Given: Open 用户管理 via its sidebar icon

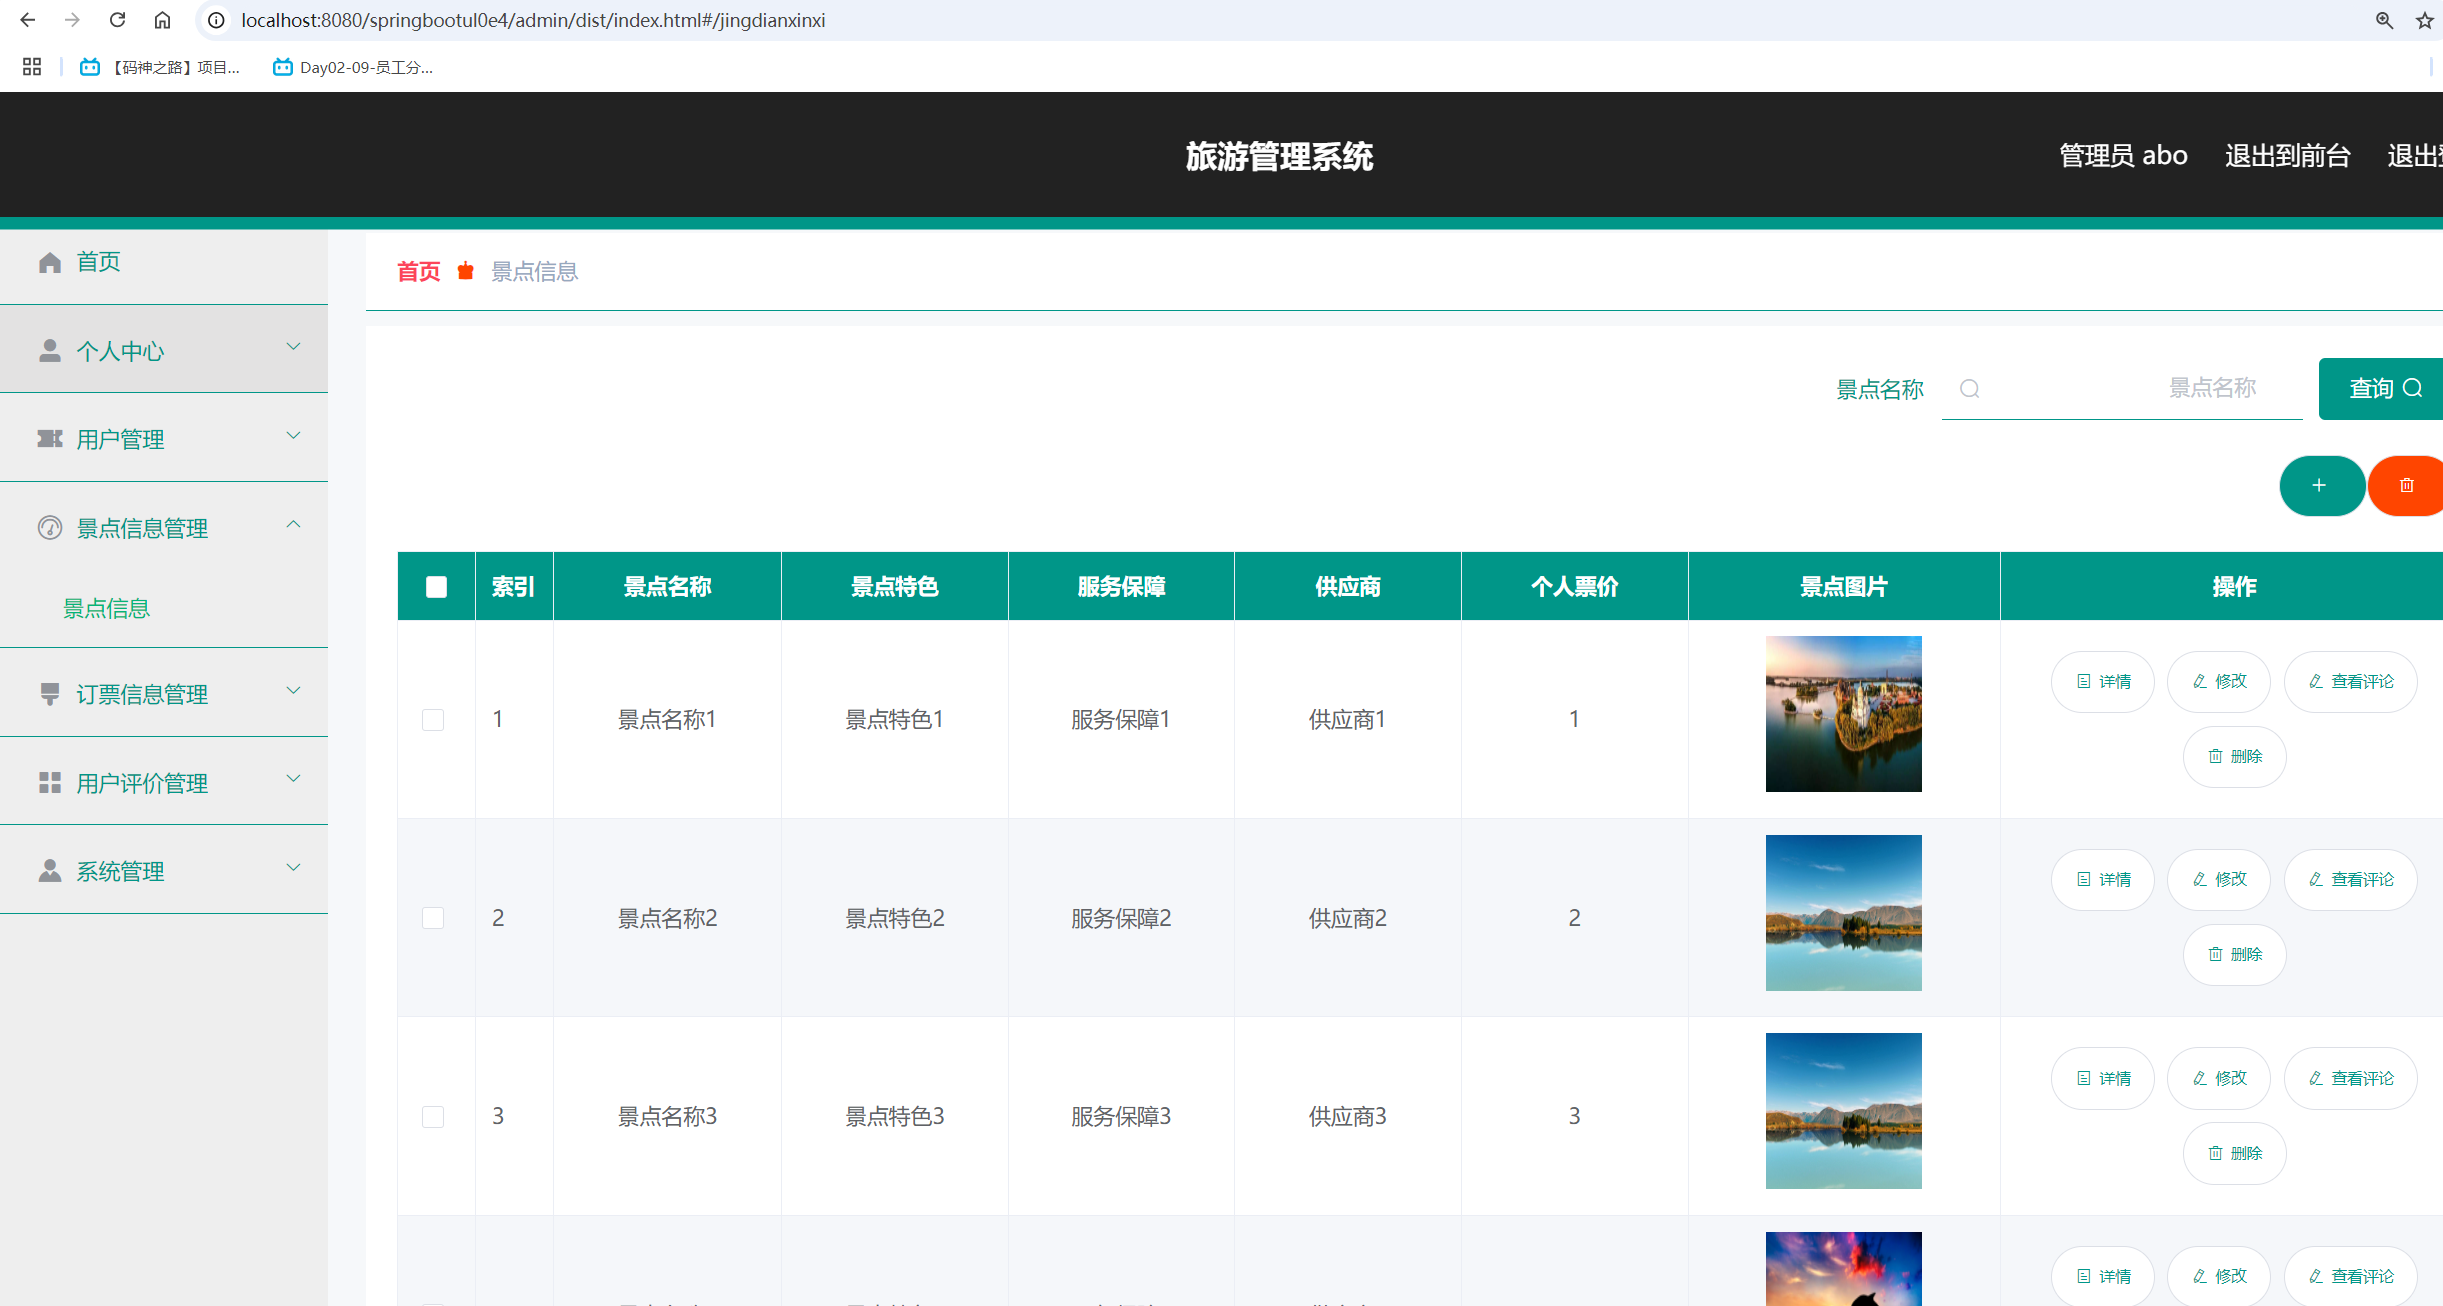Looking at the screenshot, I should [x=50, y=438].
